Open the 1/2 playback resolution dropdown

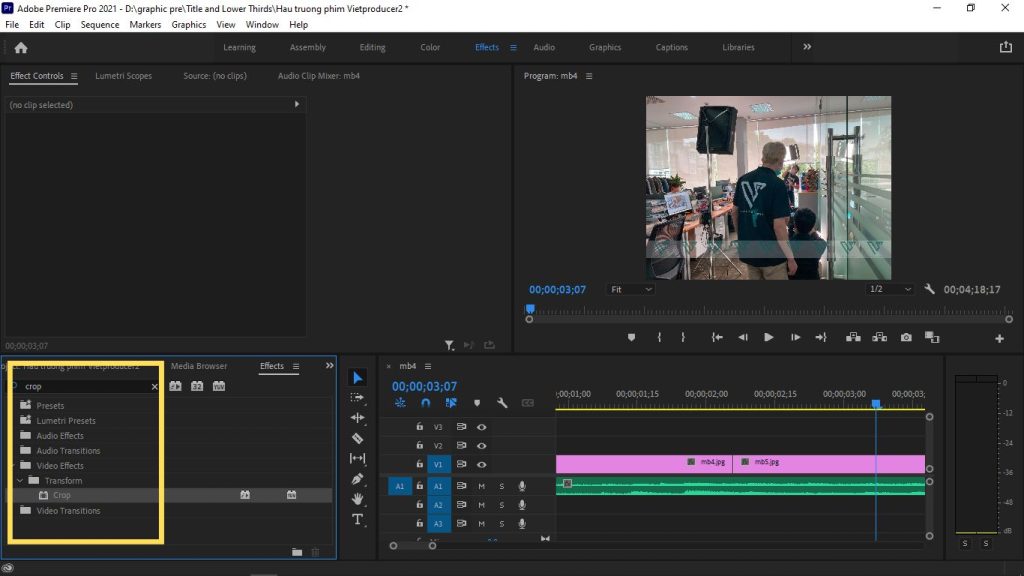coord(888,289)
